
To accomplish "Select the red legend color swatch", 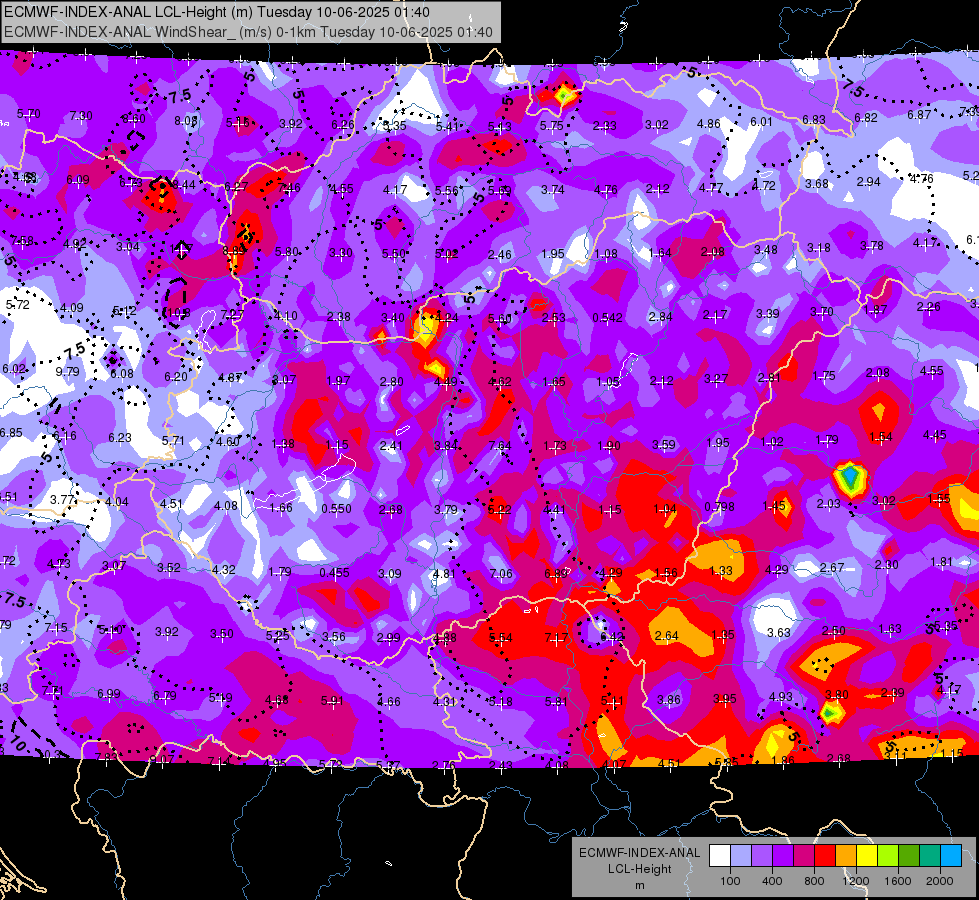I will pos(825,856).
